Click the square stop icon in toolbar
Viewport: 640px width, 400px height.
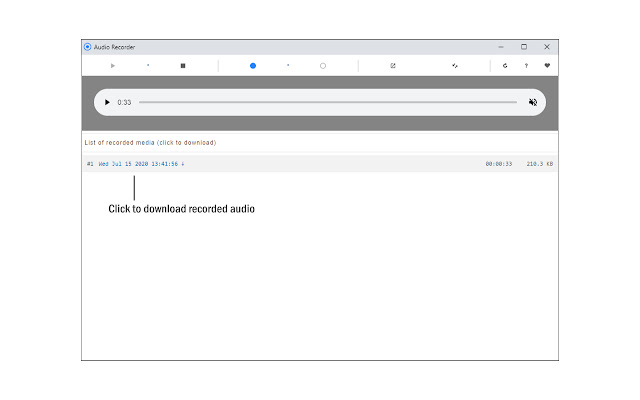click(183, 66)
